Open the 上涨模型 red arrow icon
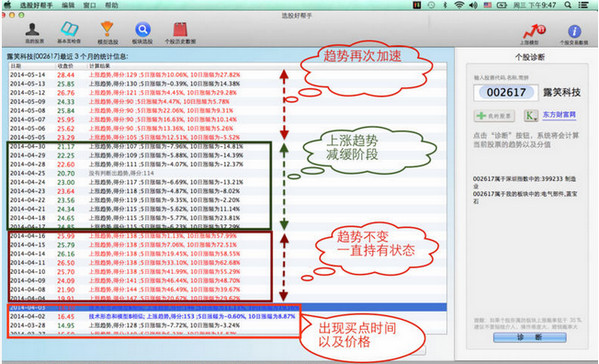 click(534, 34)
